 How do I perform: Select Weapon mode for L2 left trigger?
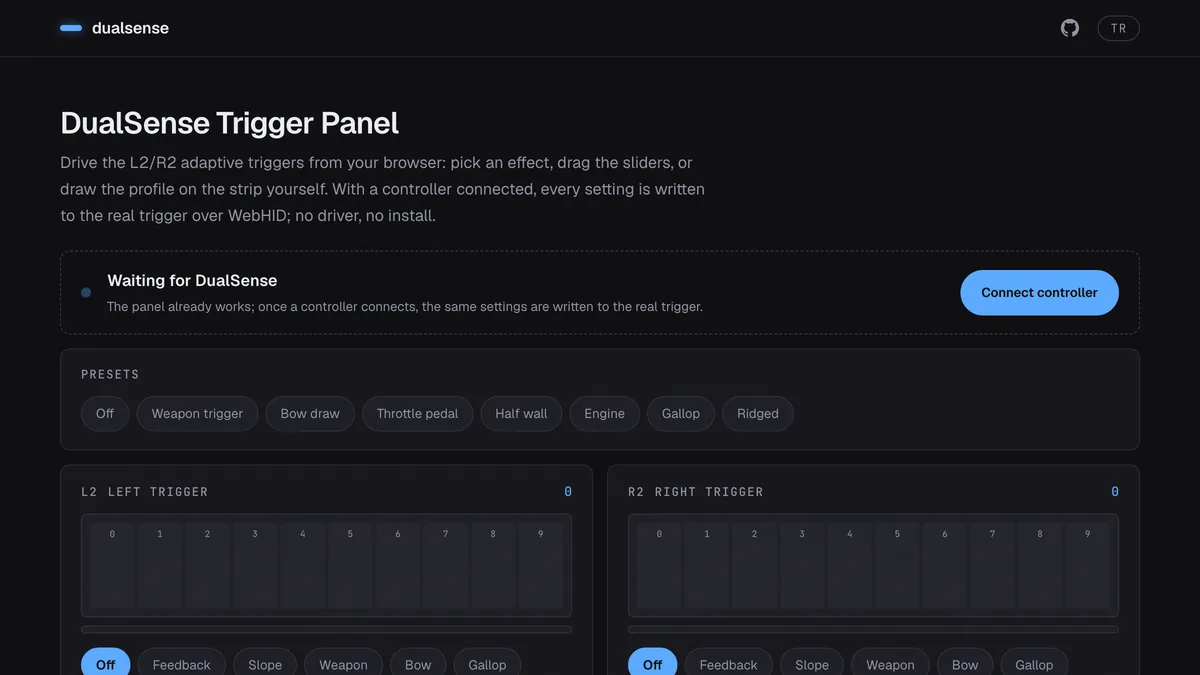coord(343,663)
